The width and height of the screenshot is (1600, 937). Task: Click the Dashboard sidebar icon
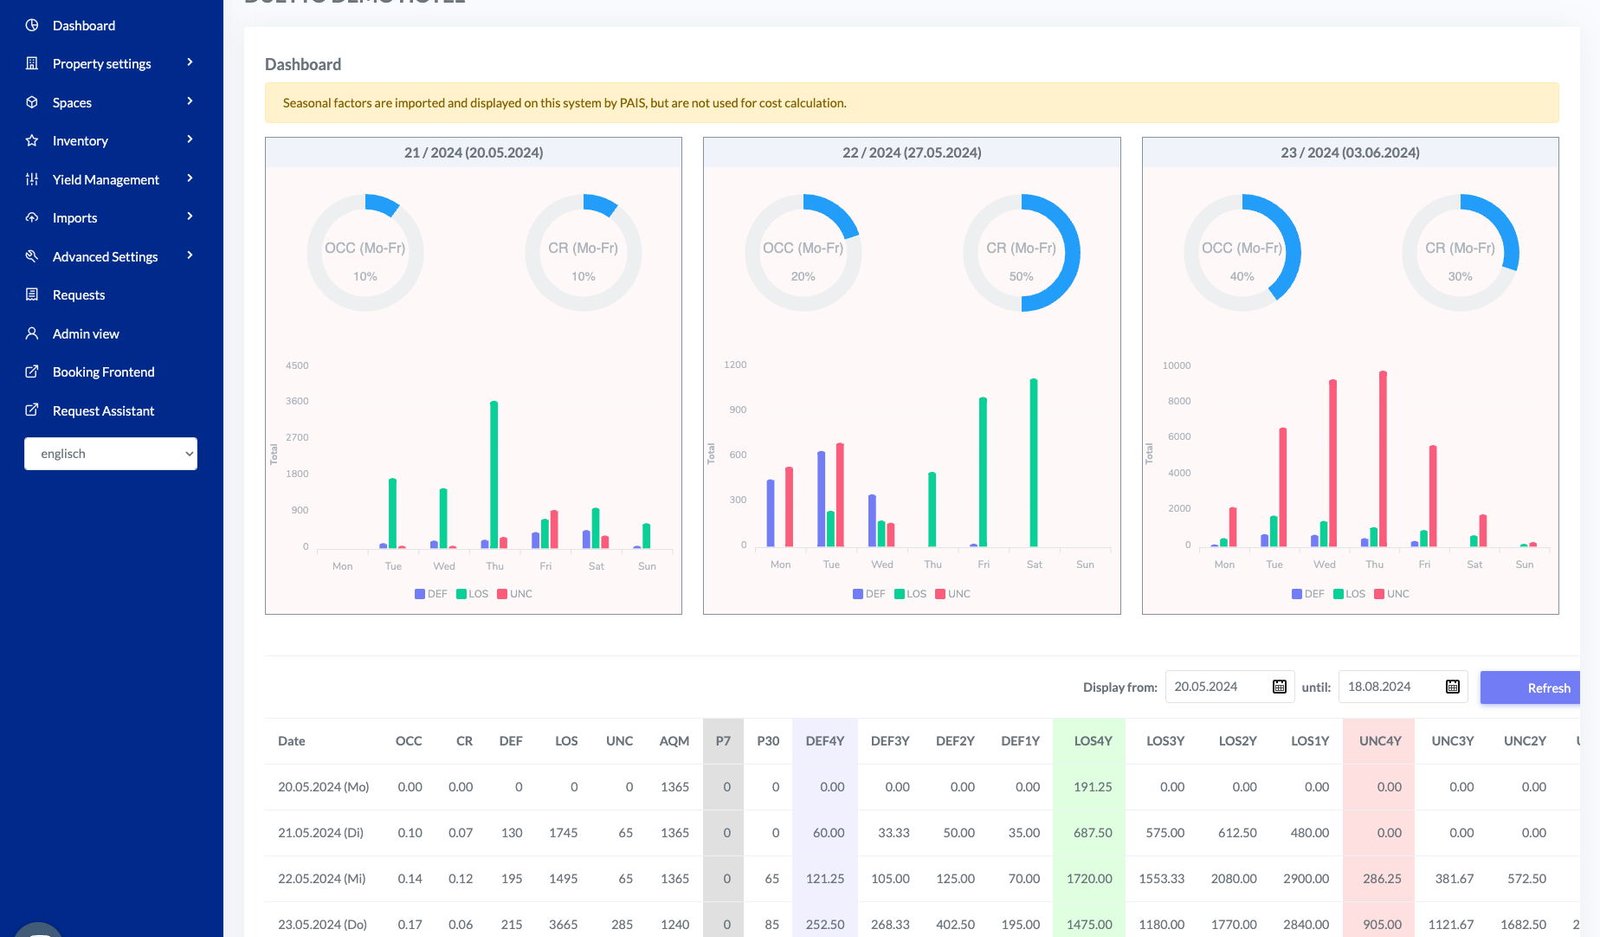[32, 25]
